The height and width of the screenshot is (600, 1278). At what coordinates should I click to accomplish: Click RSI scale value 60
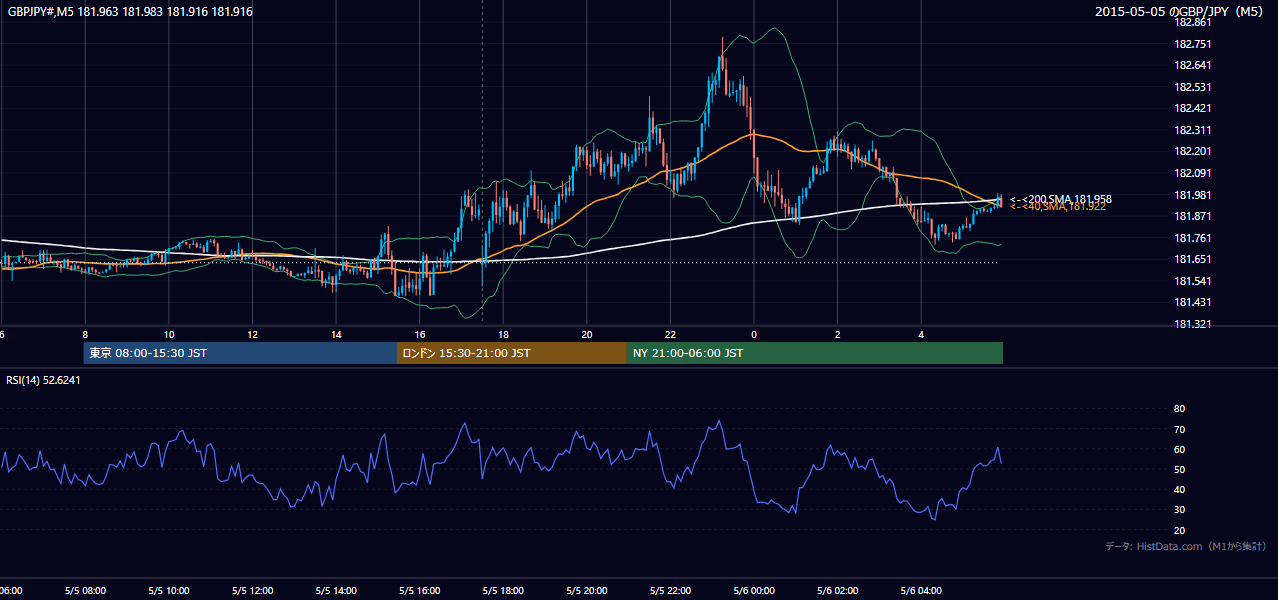tap(1179, 449)
